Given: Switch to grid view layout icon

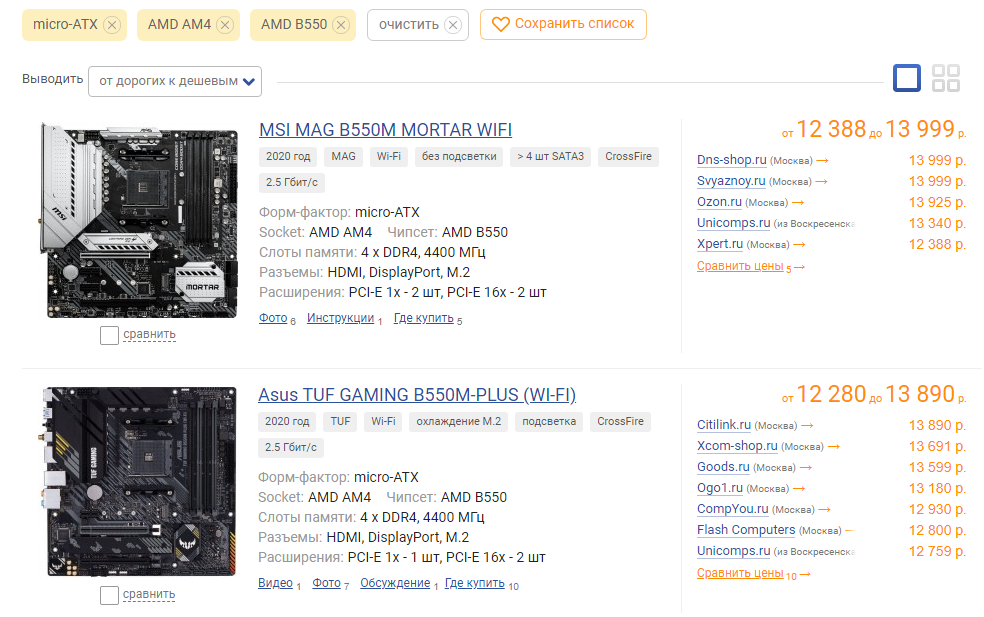Looking at the screenshot, I should pos(946,78).
